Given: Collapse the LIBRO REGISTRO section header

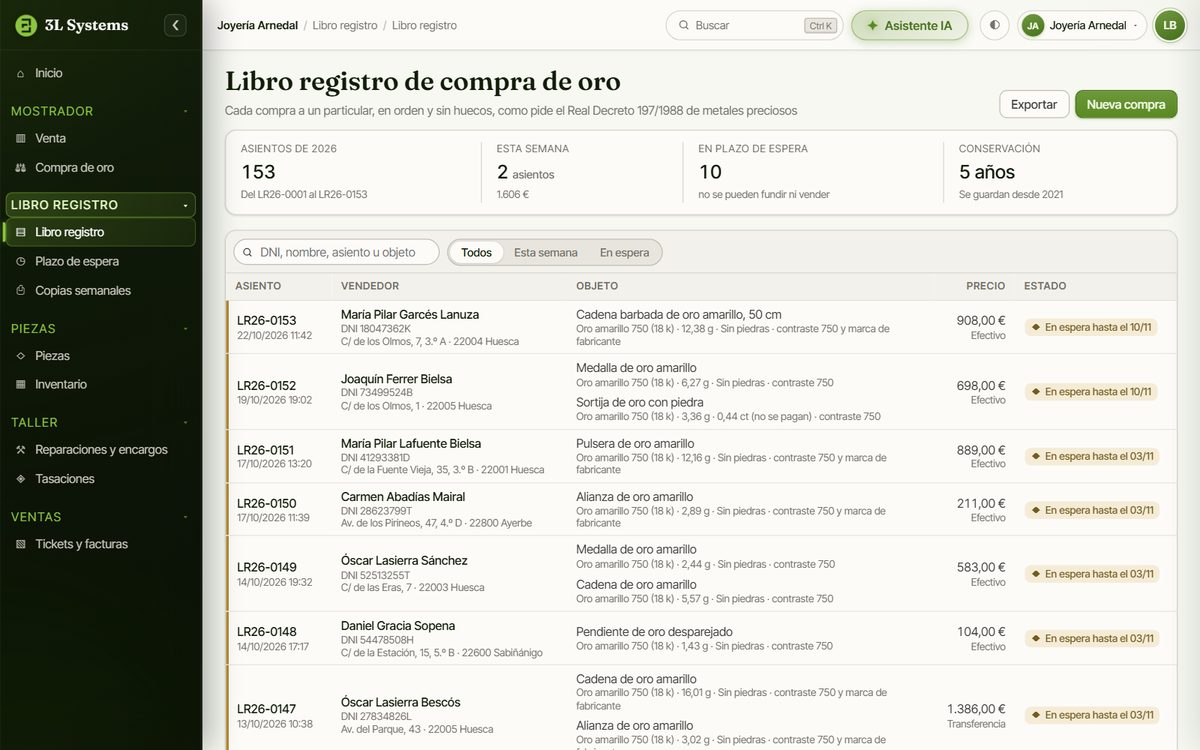Looking at the screenshot, I should [x=100, y=205].
